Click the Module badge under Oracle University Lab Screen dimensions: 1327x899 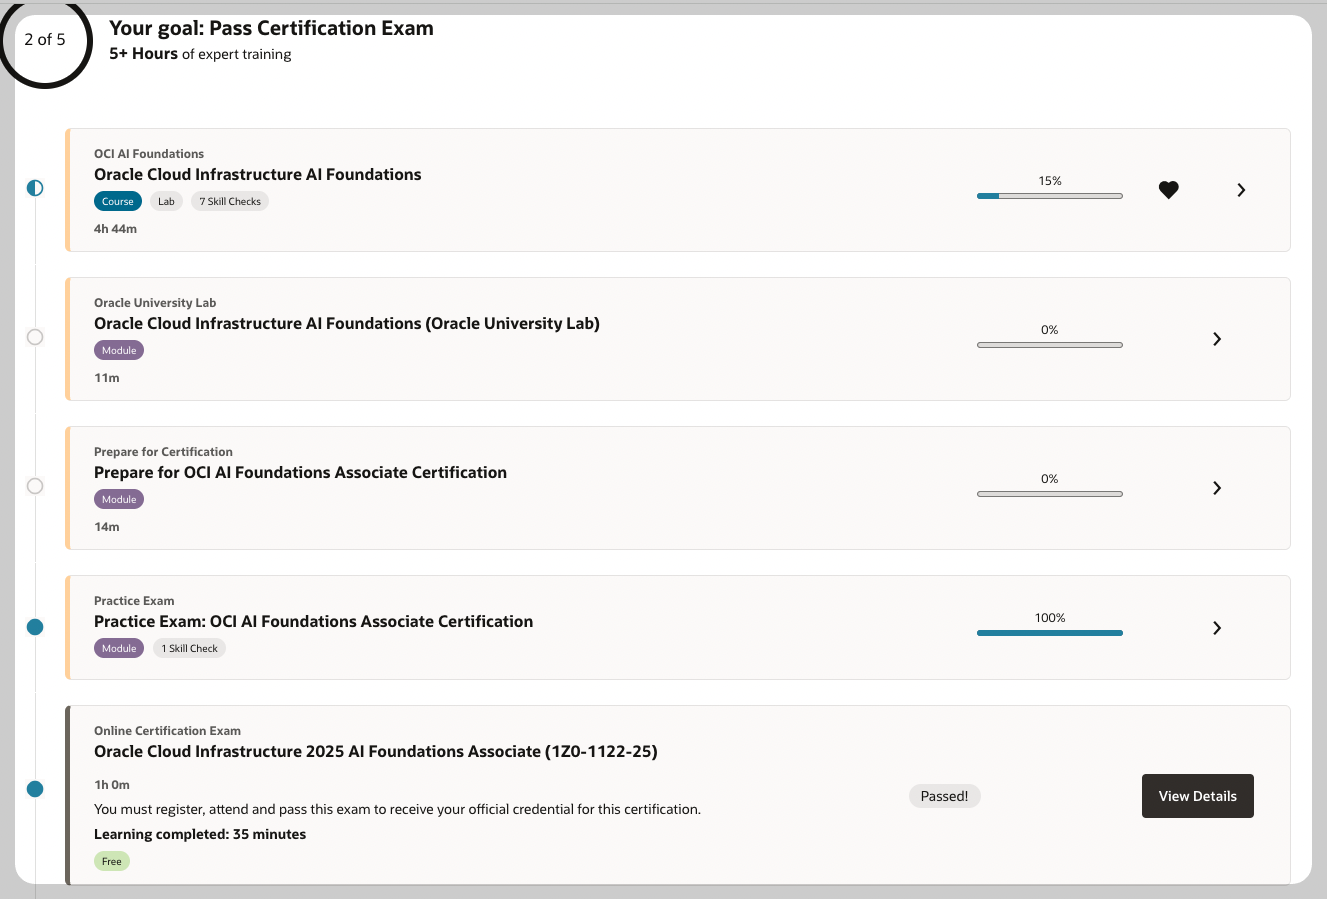(x=119, y=350)
